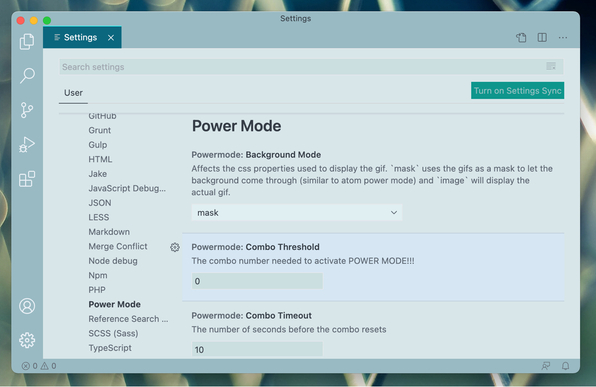Screen dimensions: 596x387
Task: Split the editor right
Action: tap(542, 37)
